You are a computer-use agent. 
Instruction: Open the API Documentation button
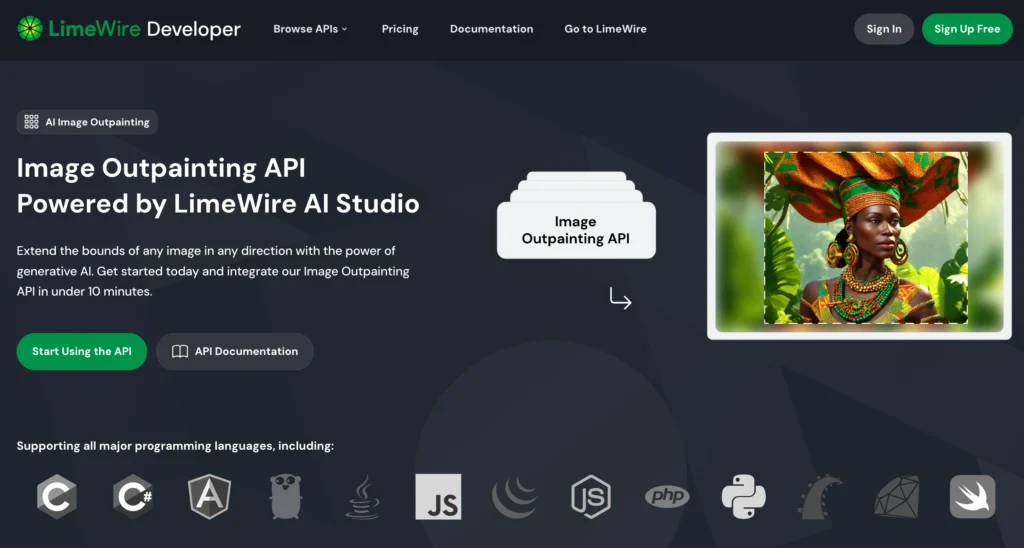234,351
